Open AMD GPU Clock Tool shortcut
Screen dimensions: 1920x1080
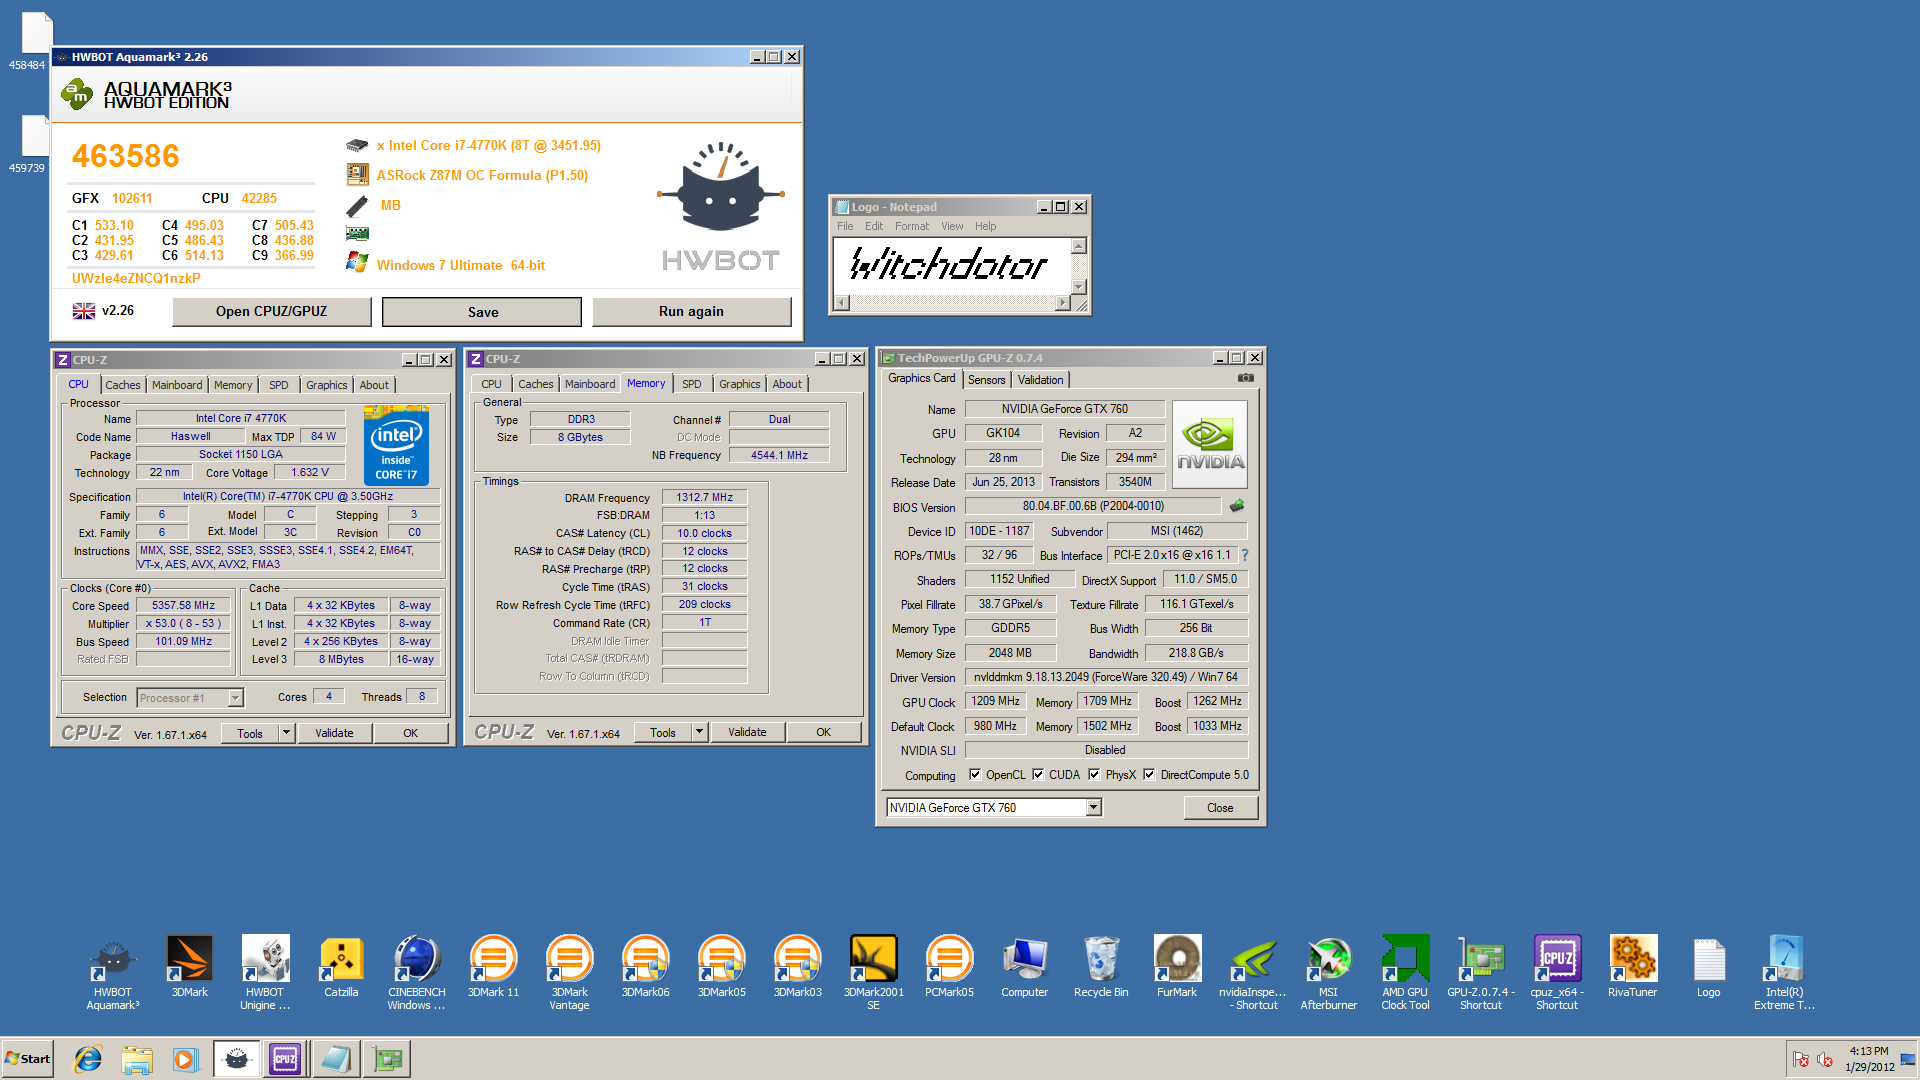click(1405, 972)
